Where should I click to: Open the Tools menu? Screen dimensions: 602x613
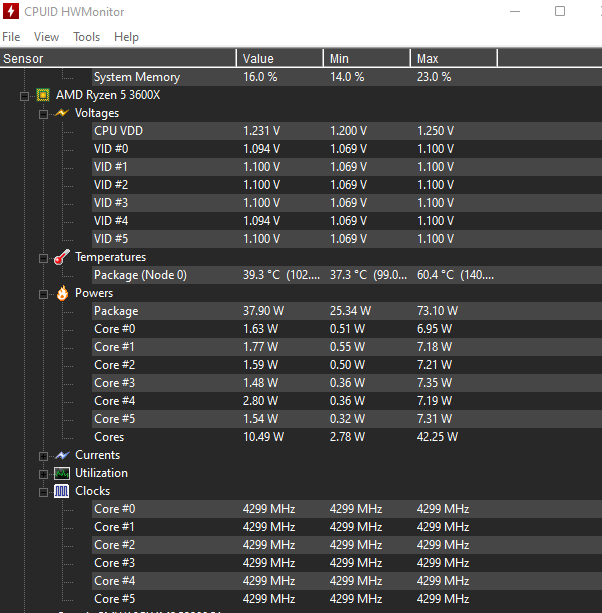tap(86, 37)
